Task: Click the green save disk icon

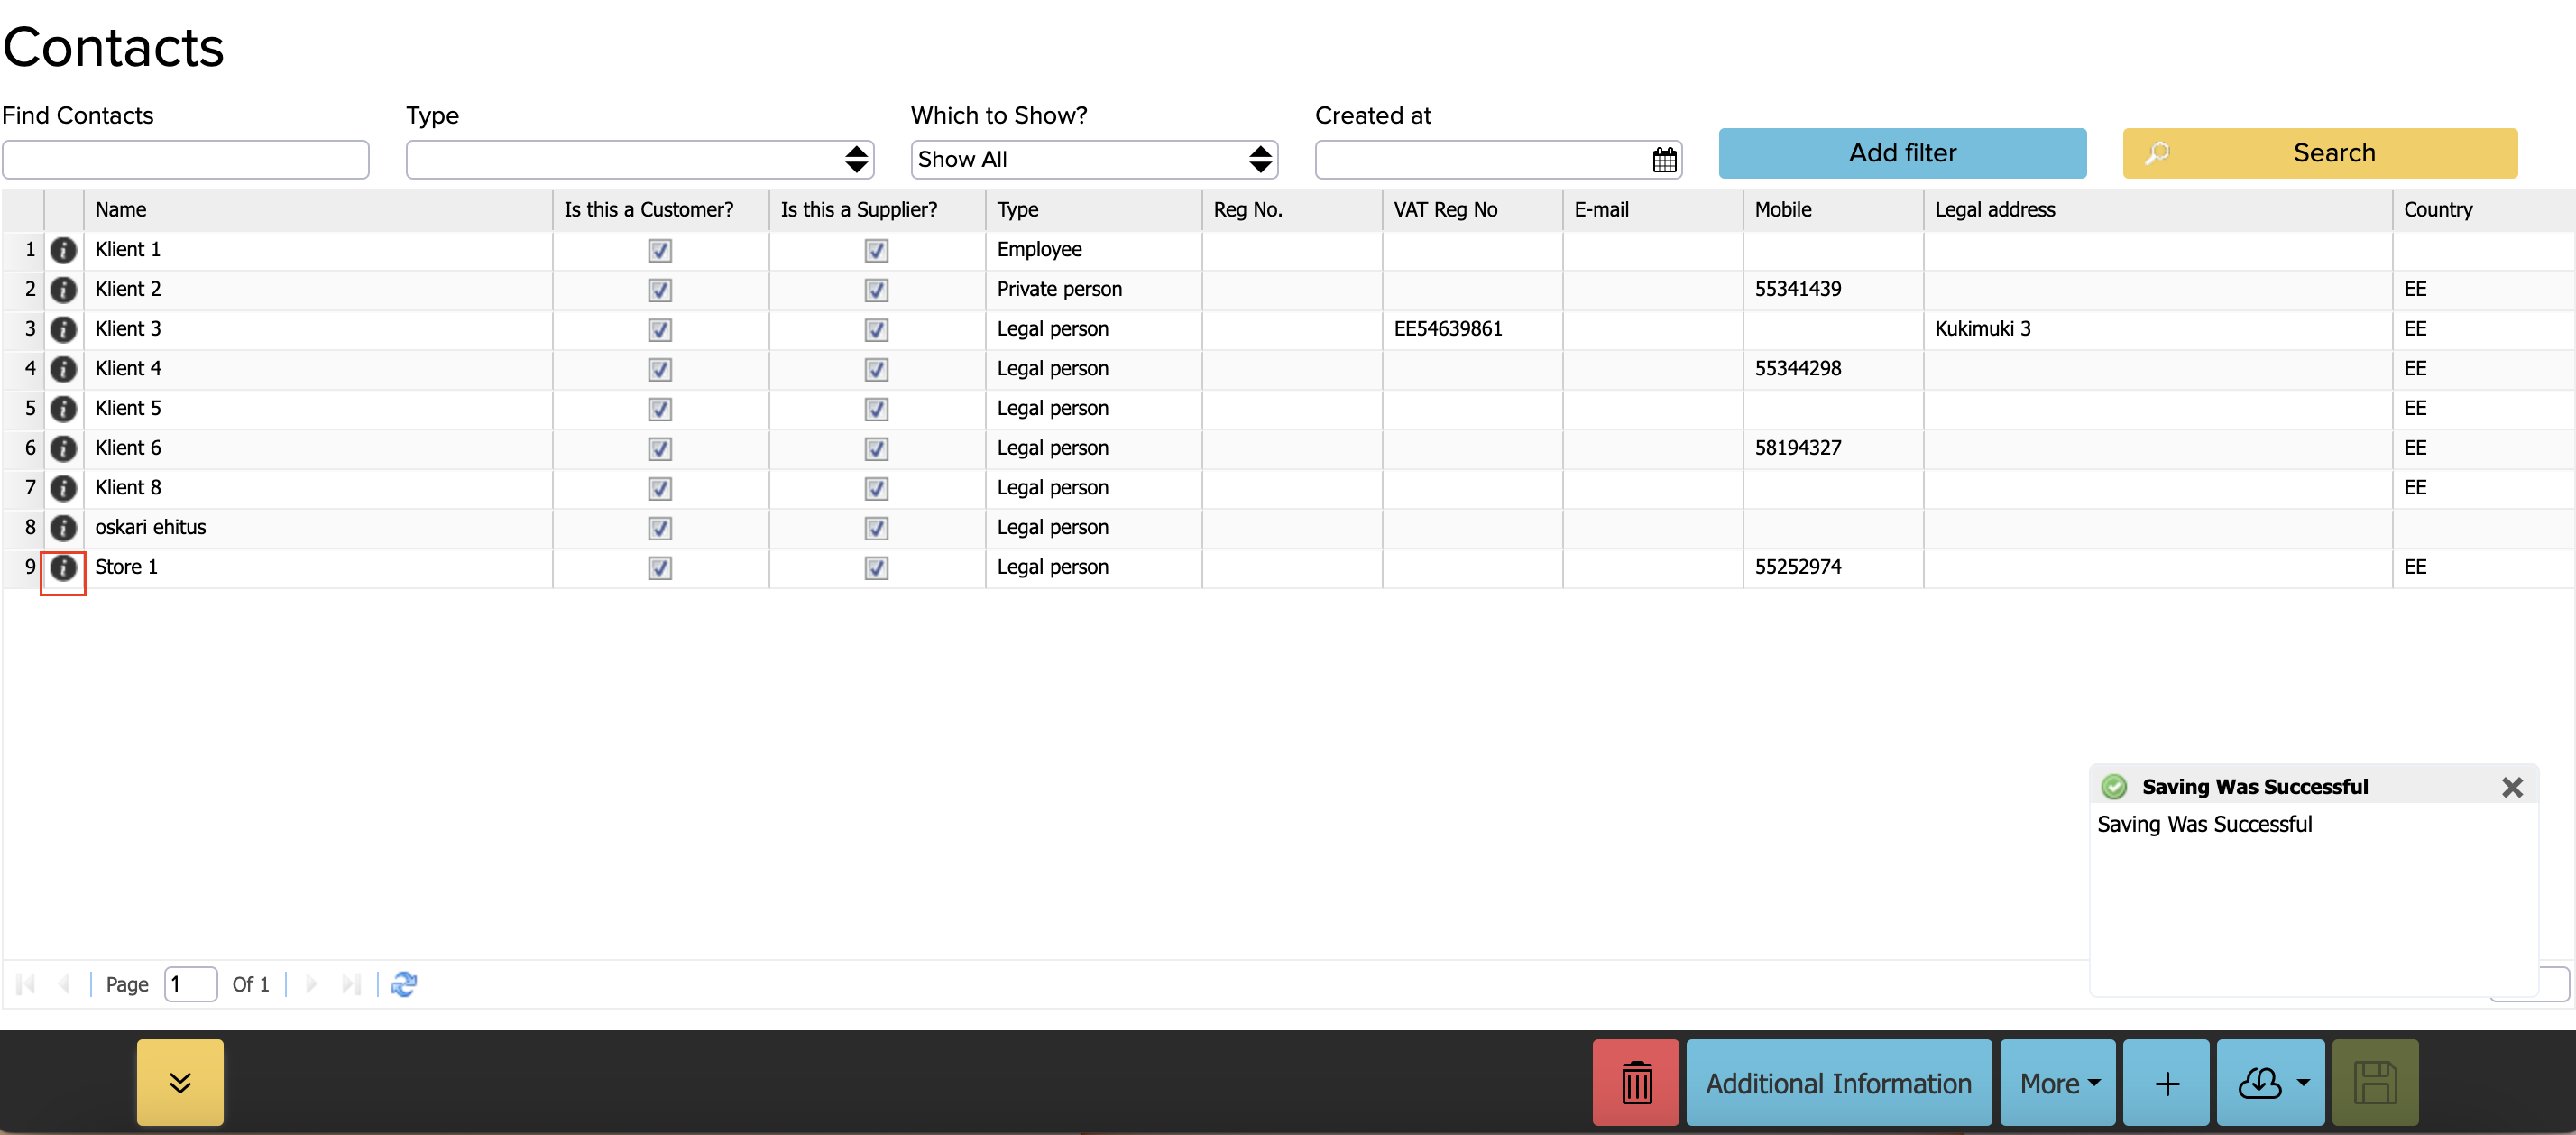Action: coord(2374,1083)
